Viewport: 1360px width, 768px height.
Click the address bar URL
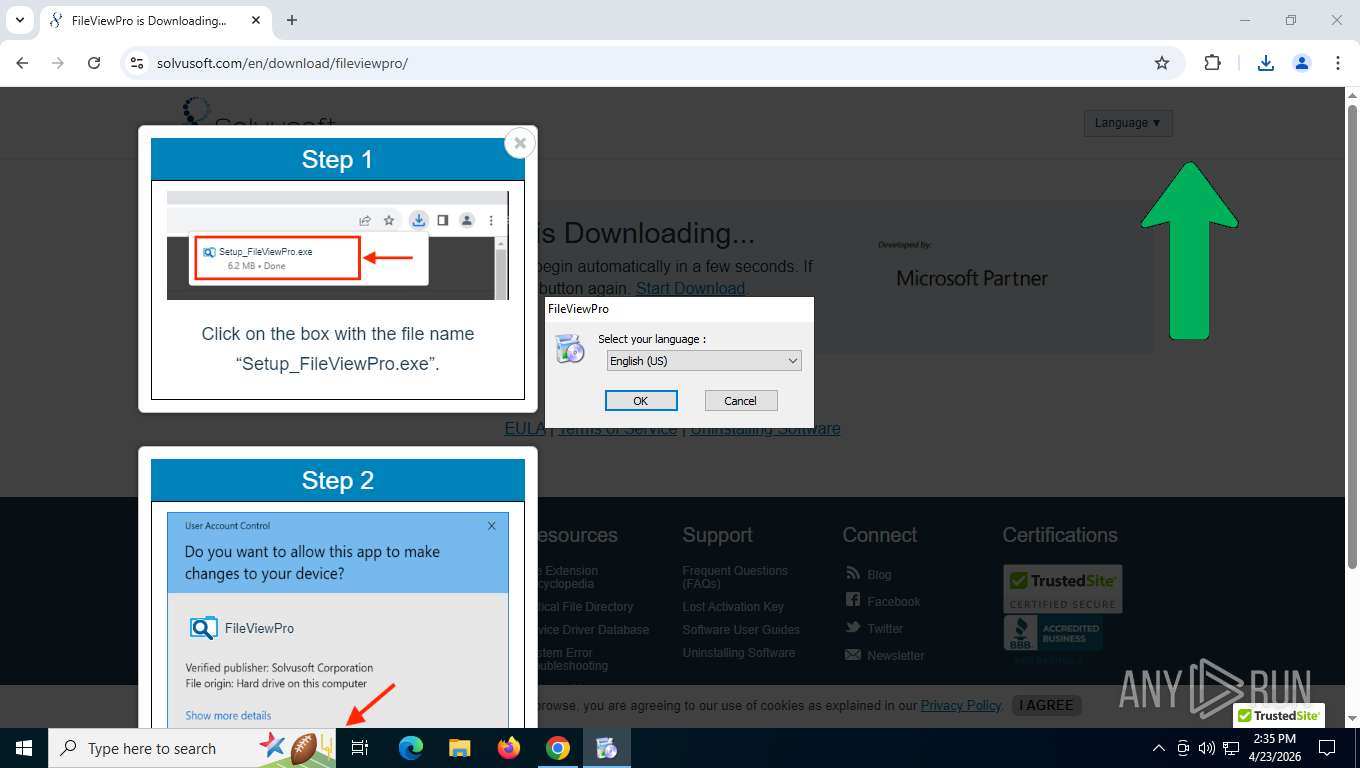click(x=282, y=63)
